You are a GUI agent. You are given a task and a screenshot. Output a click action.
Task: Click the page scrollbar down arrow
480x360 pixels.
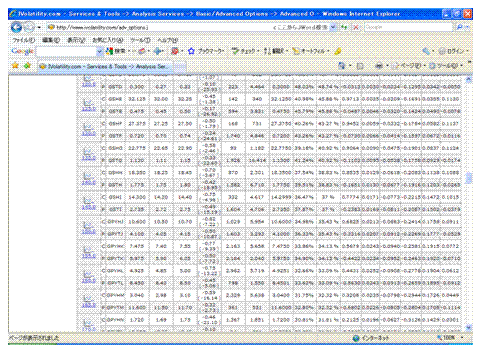[x=468, y=328]
